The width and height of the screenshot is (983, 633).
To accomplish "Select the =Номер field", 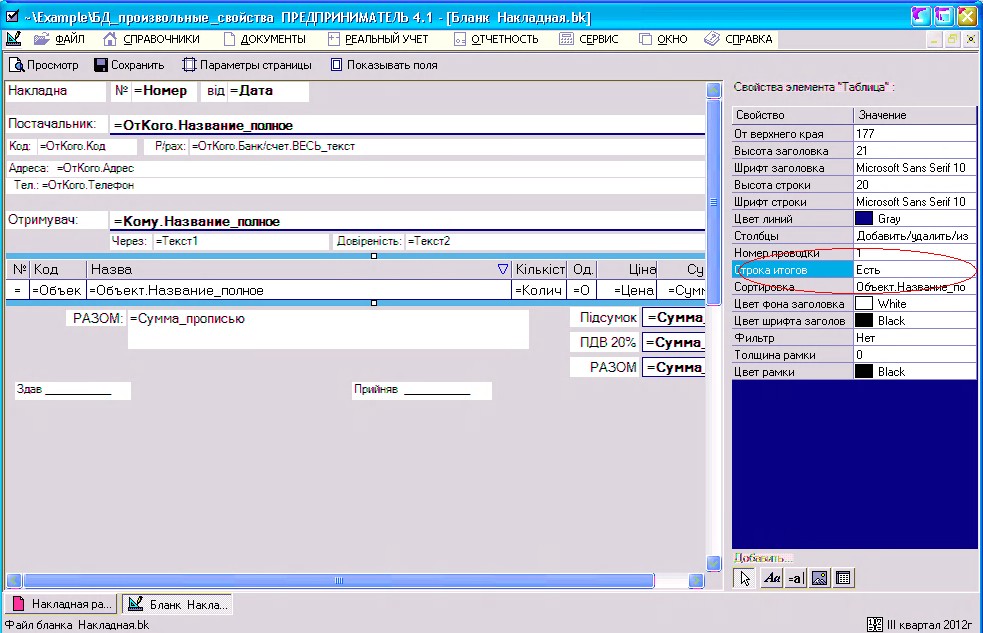I will click(x=164, y=91).
